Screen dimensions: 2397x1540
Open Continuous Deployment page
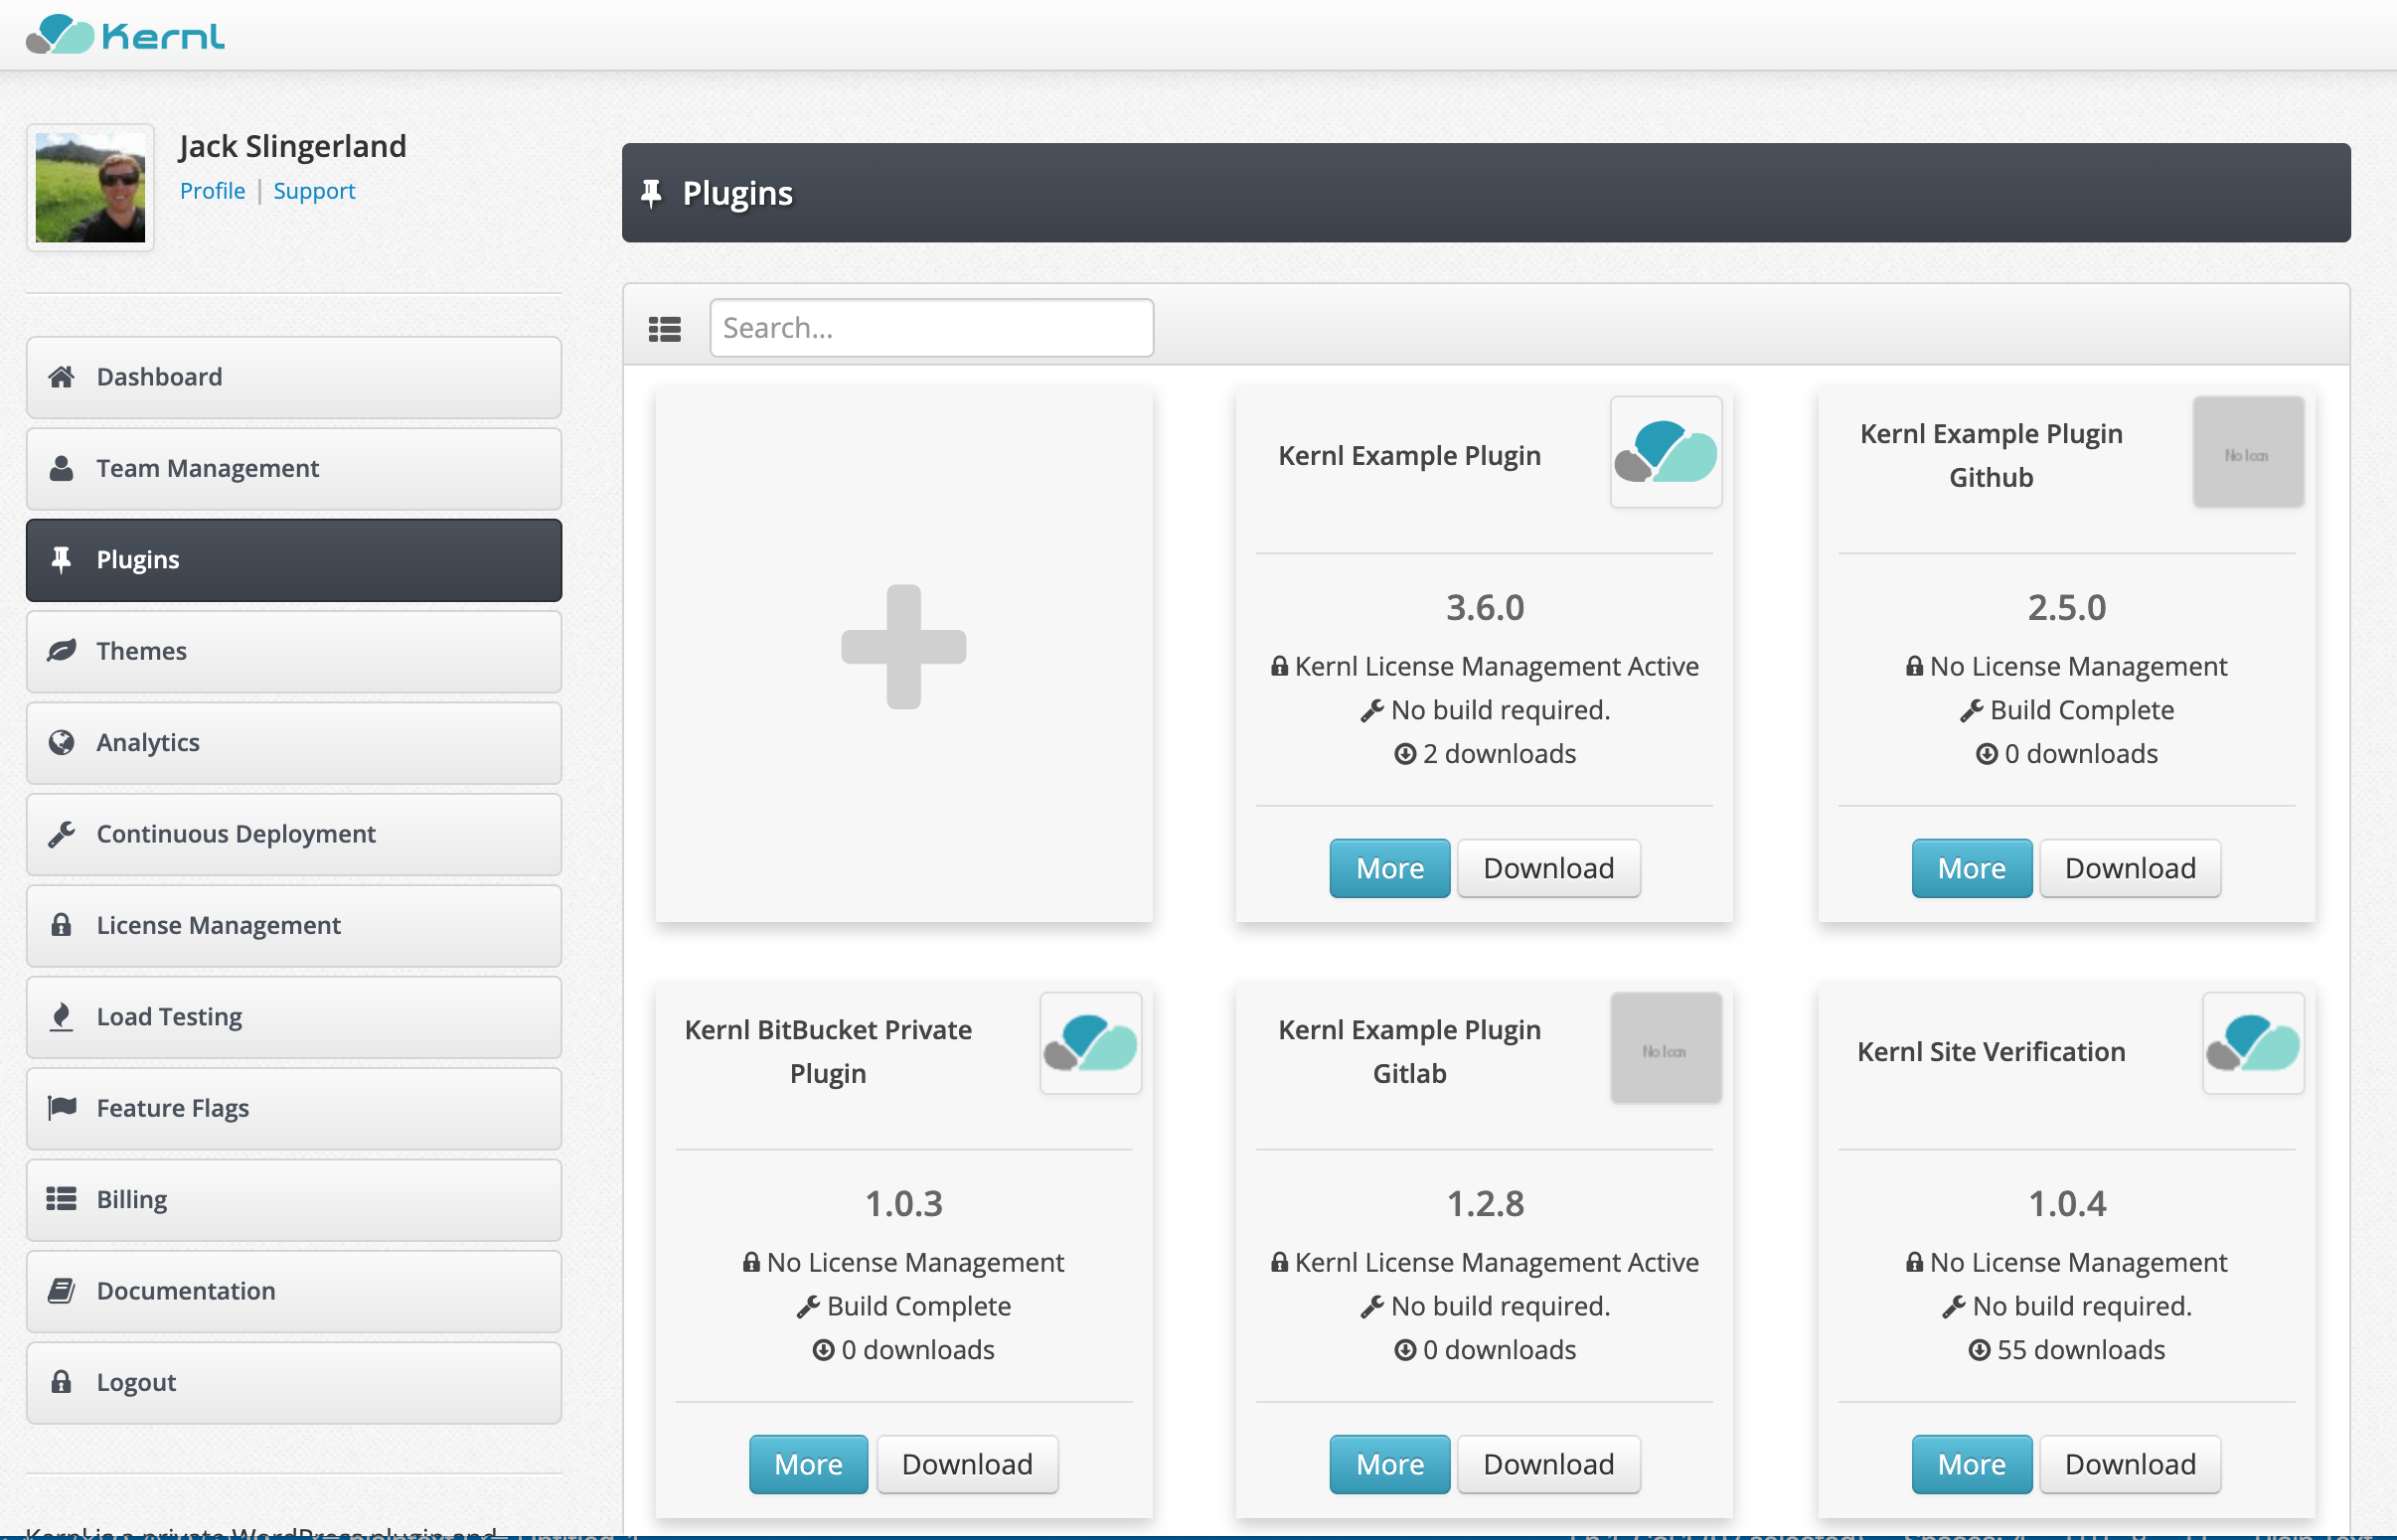tap(293, 834)
